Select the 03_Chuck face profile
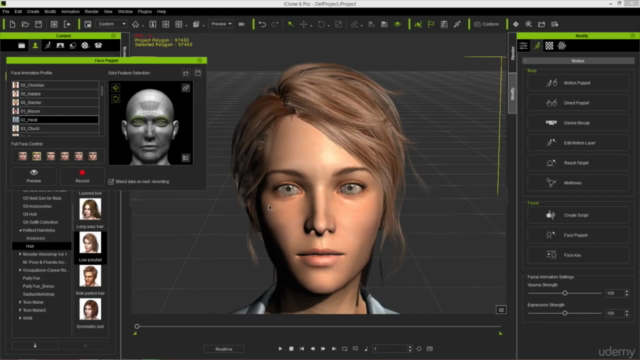 (55, 128)
